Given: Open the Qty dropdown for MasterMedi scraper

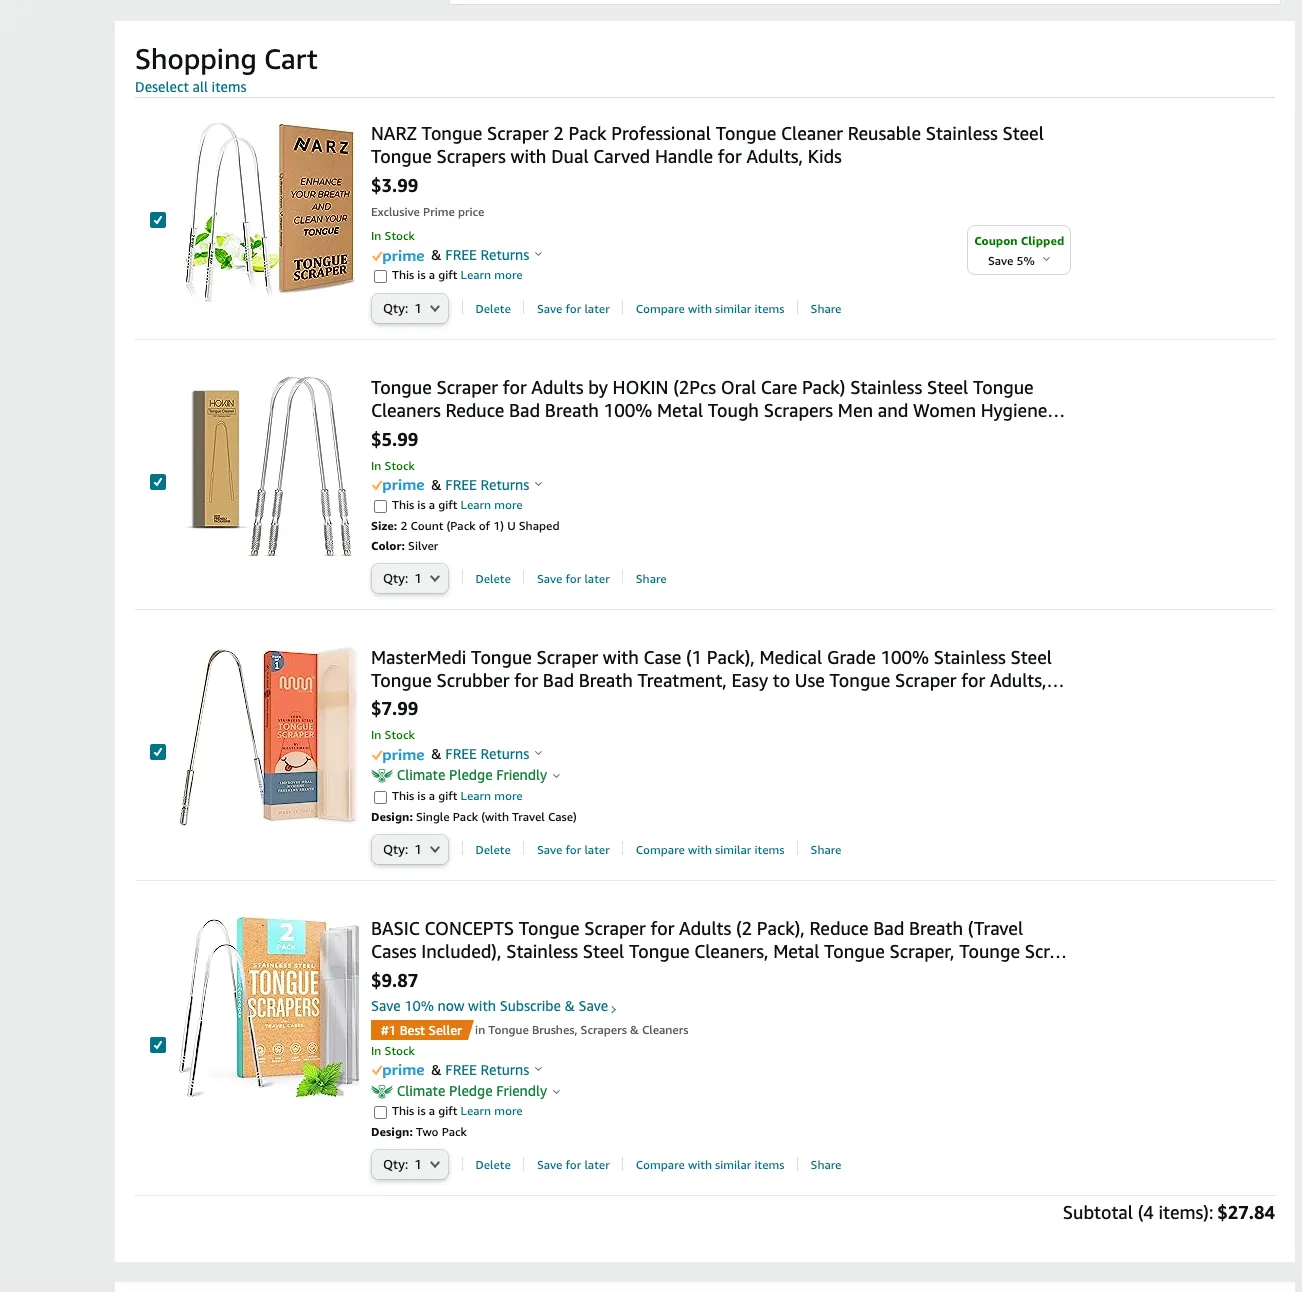Looking at the screenshot, I should pyautogui.click(x=410, y=850).
